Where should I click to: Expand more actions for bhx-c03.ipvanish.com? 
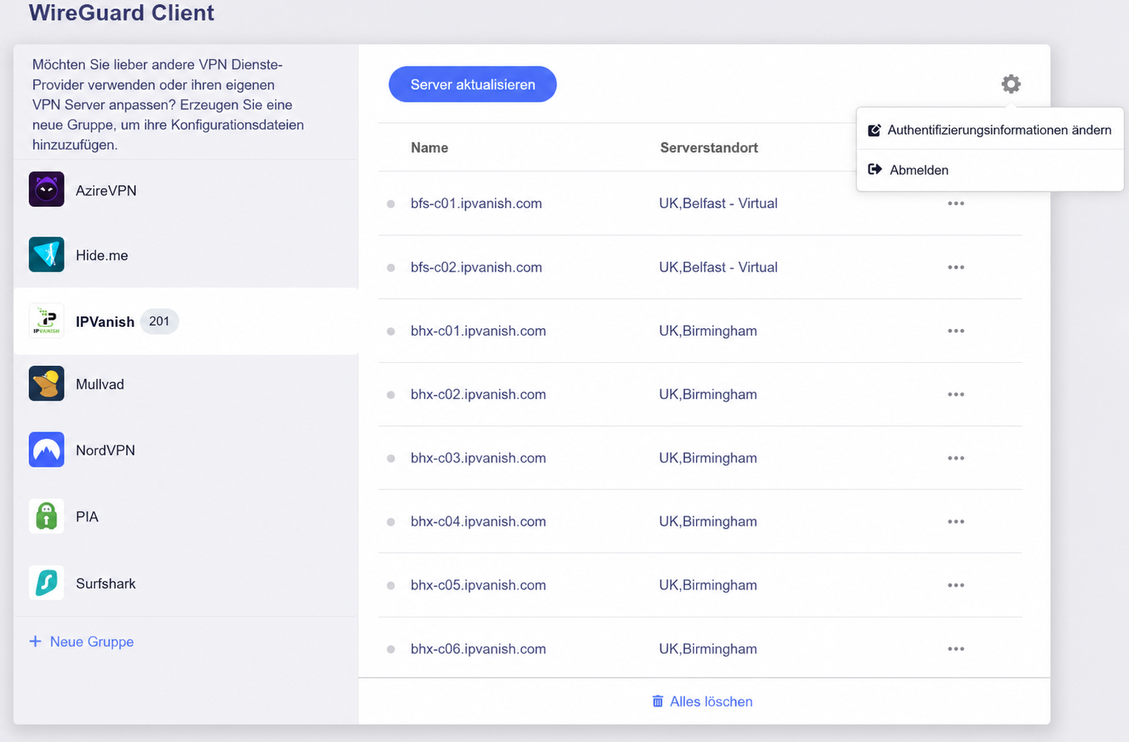click(x=955, y=458)
